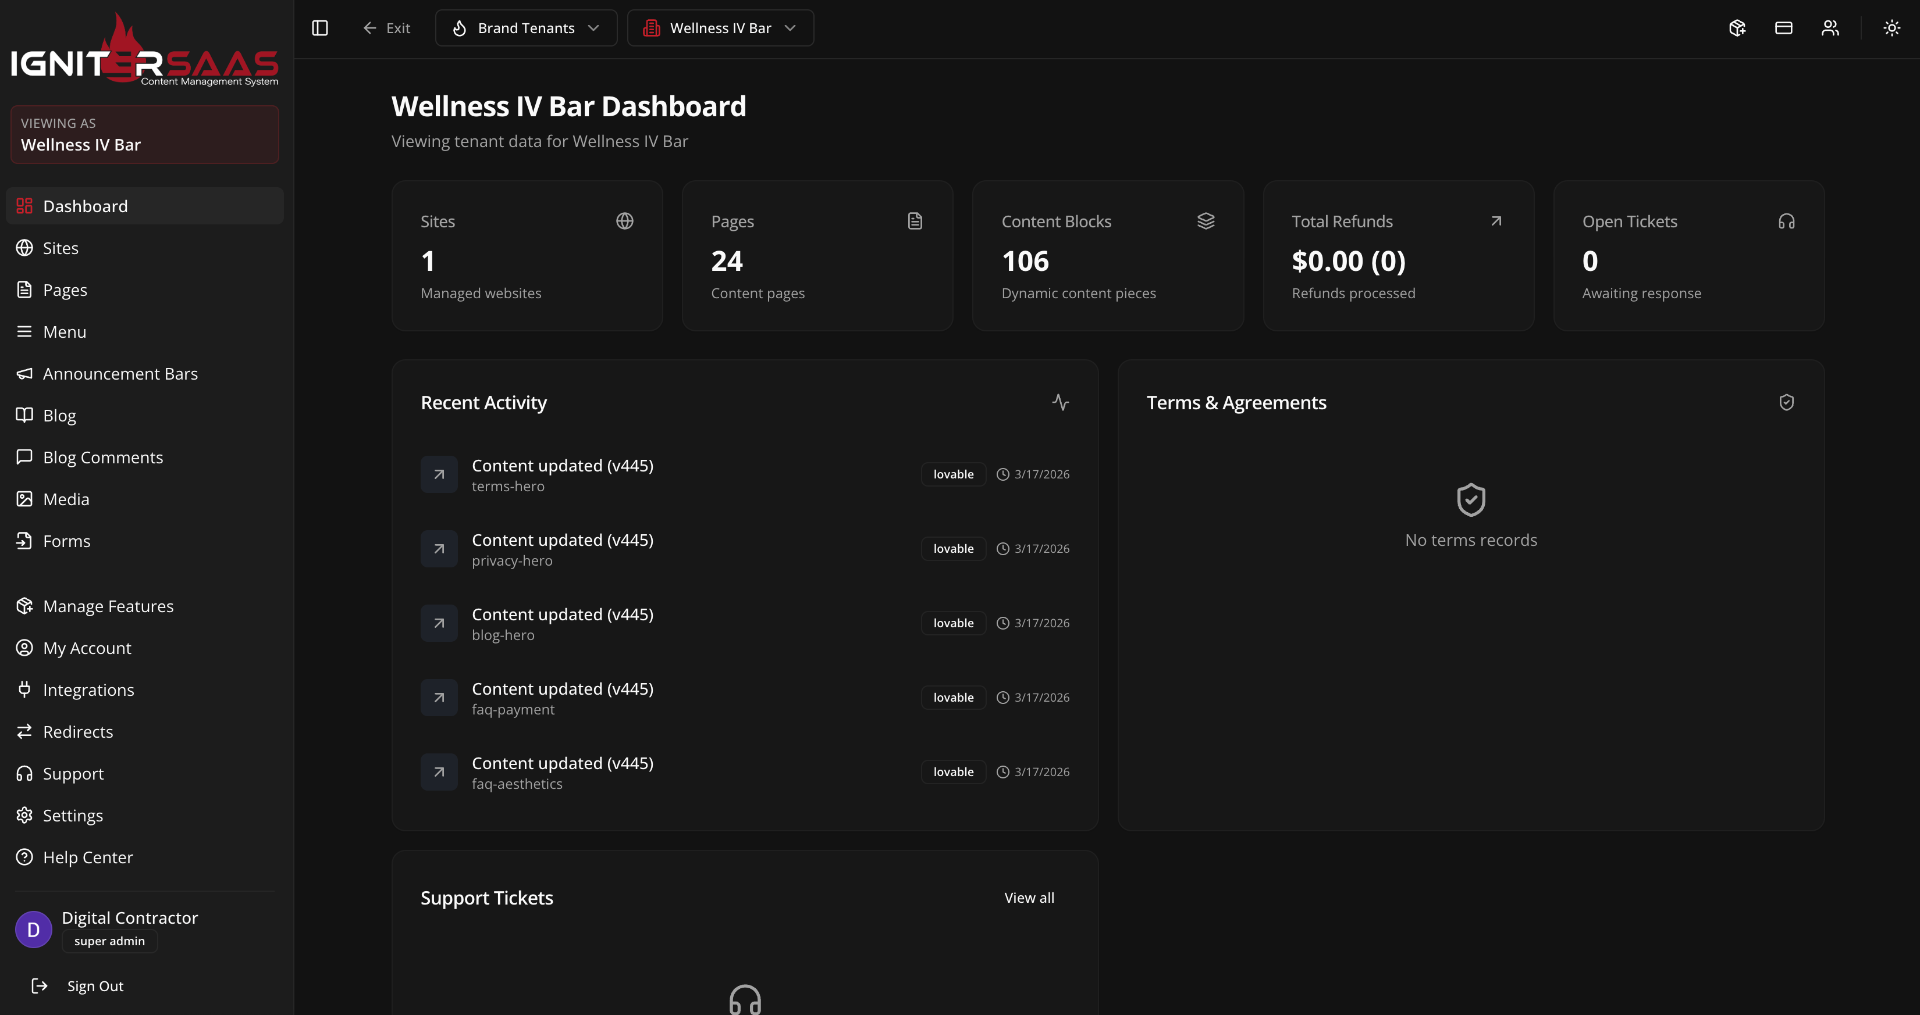Image resolution: width=1920 pixels, height=1015 pixels.
Task: Toggle the sidebar visibility icon
Action: [319, 27]
